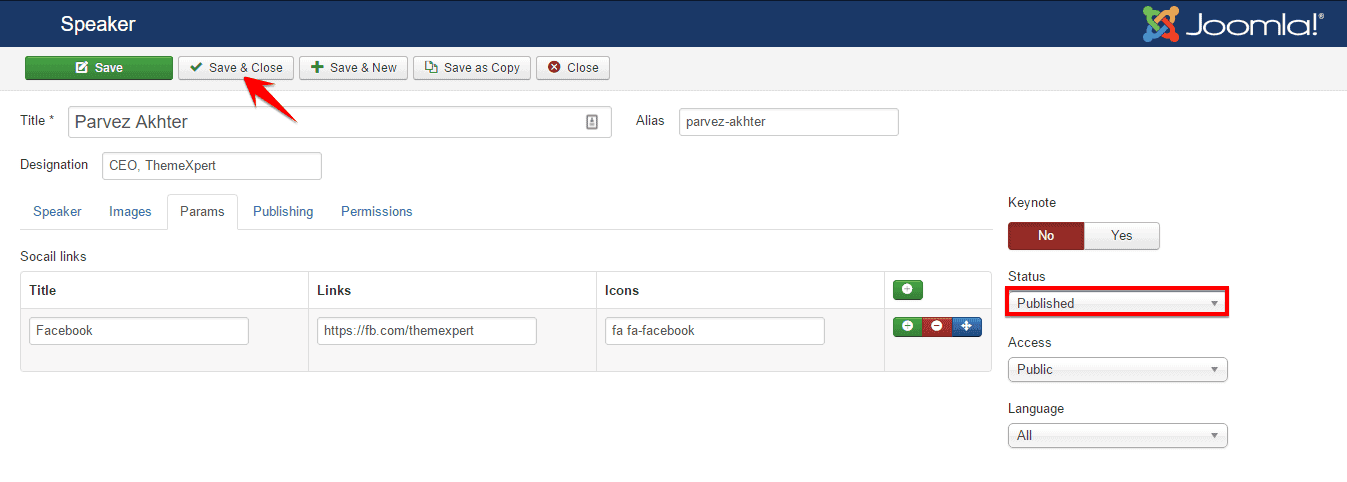Click the Save & New button
Screen dimensions: 1347x482
353,68
